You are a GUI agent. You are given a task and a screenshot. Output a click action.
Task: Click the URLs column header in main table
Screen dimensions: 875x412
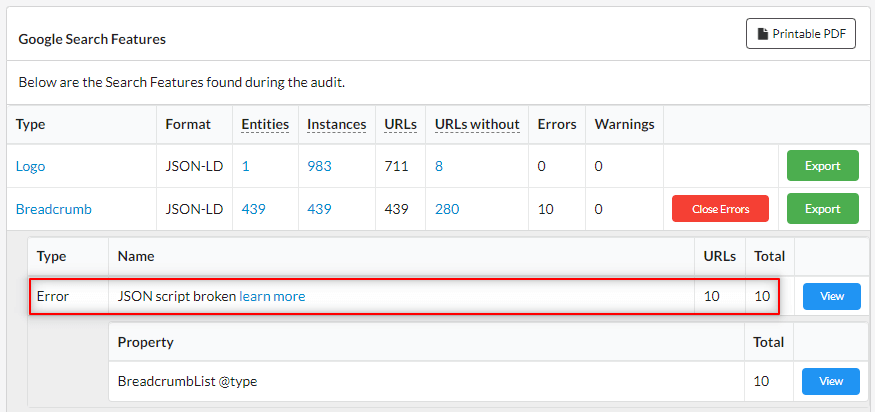tap(401, 124)
